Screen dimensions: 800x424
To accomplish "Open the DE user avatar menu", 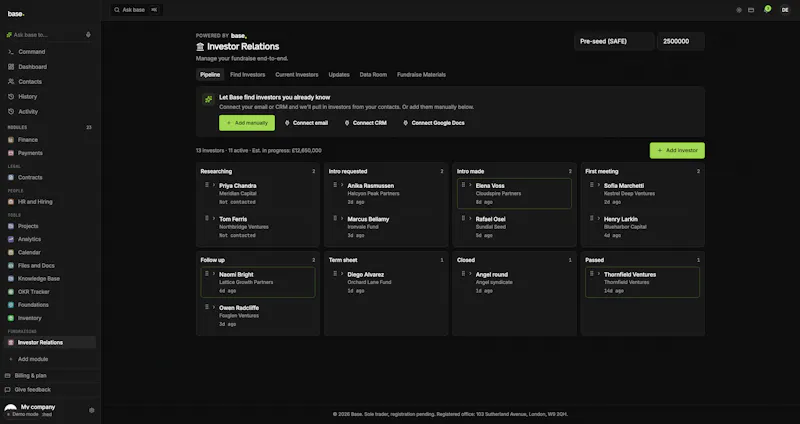I will coord(785,10).
